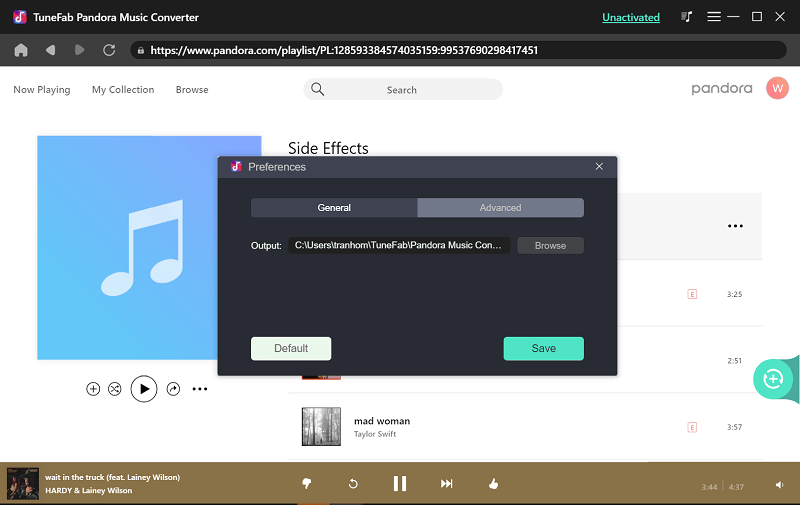Click explicit E badge beside 3:25
The image size is (800, 505).
tap(692, 294)
